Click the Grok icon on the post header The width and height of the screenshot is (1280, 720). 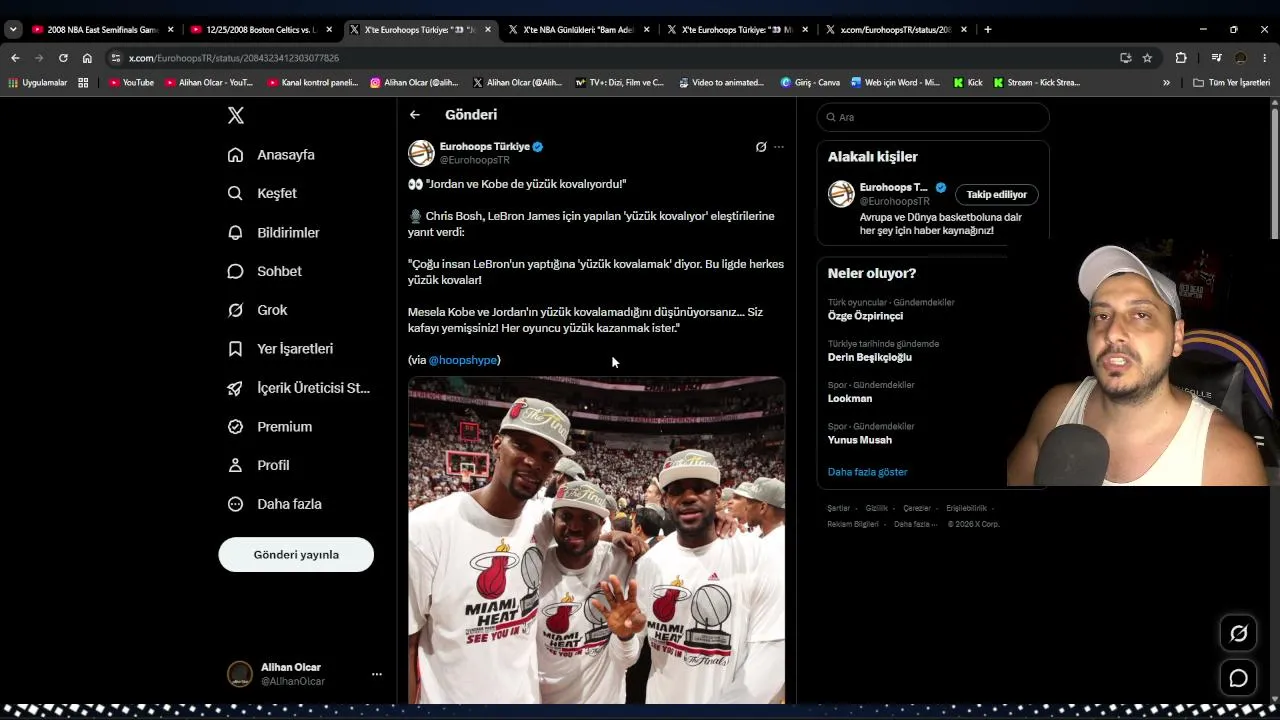click(x=761, y=147)
